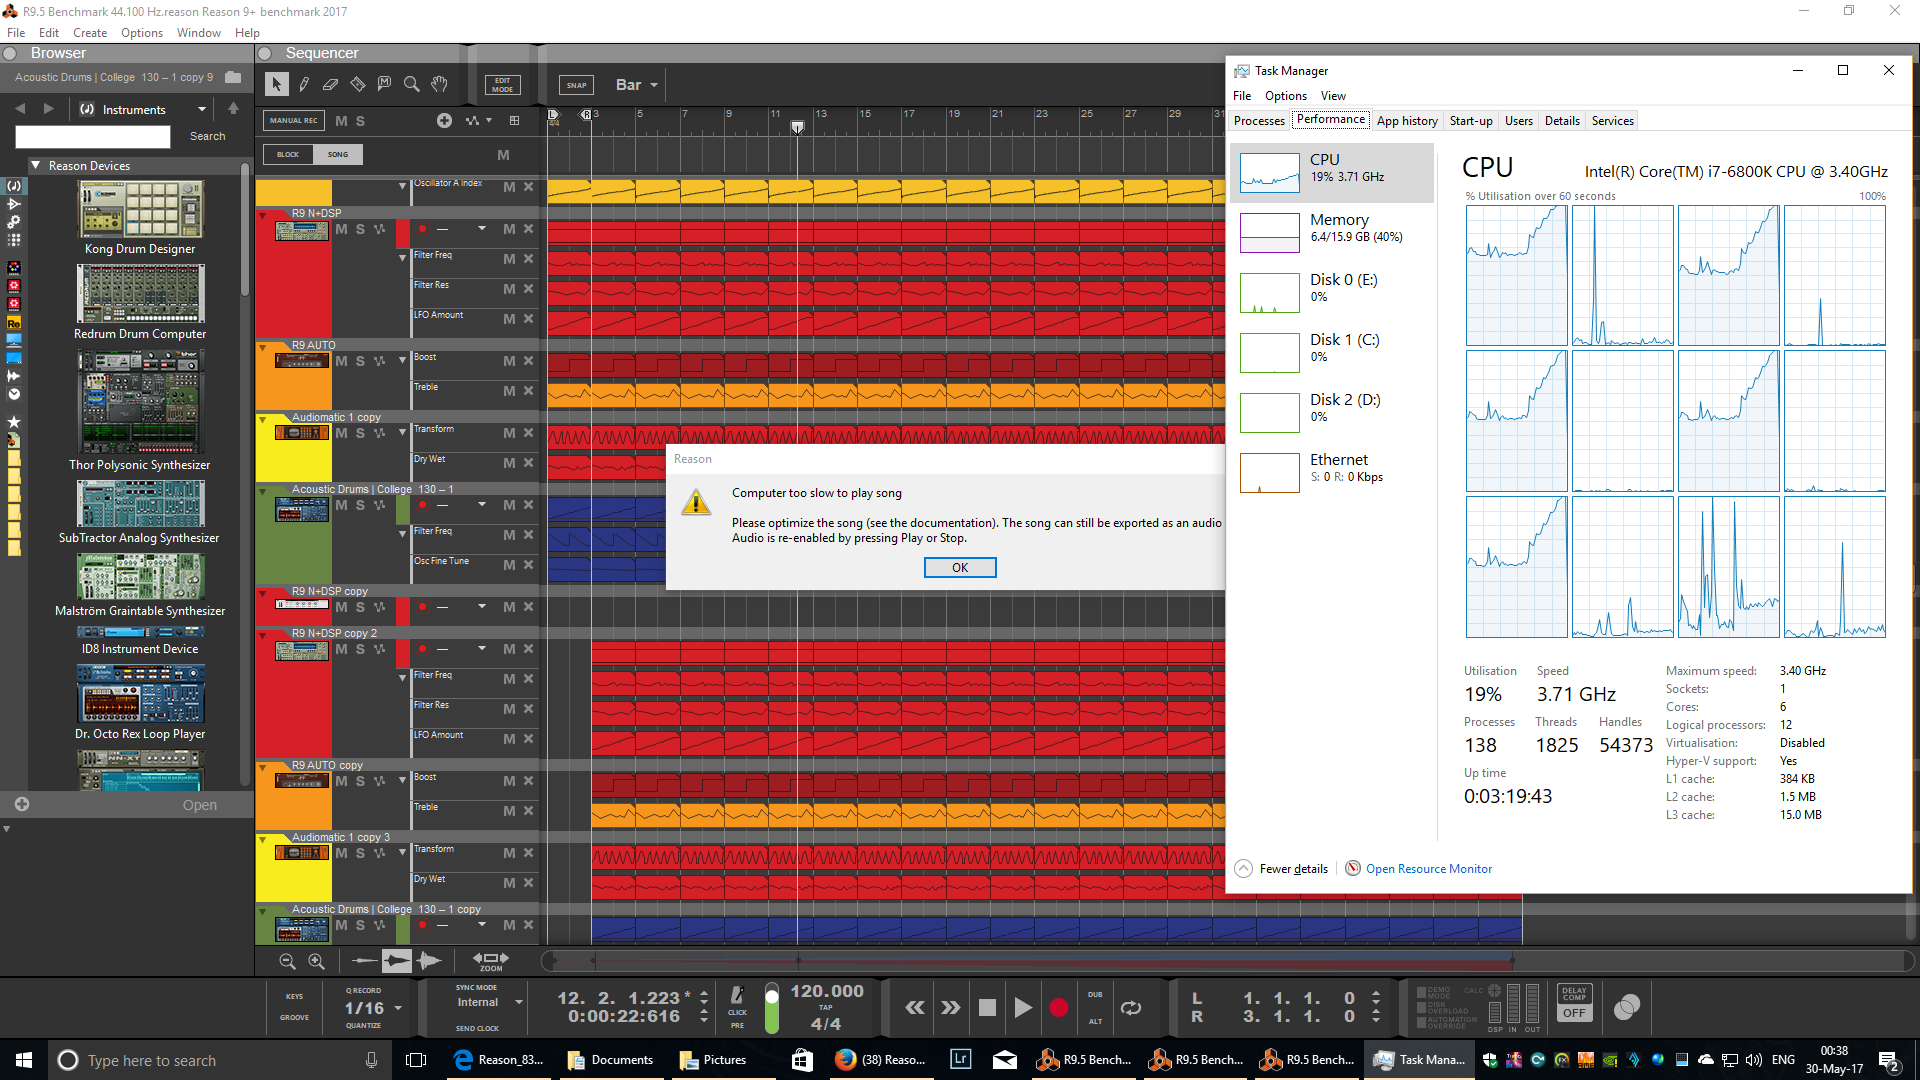Image resolution: width=1920 pixels, height=1080 pixels.
Task: Click the large waveform zoom icon
Action: [x=429, y=961]
